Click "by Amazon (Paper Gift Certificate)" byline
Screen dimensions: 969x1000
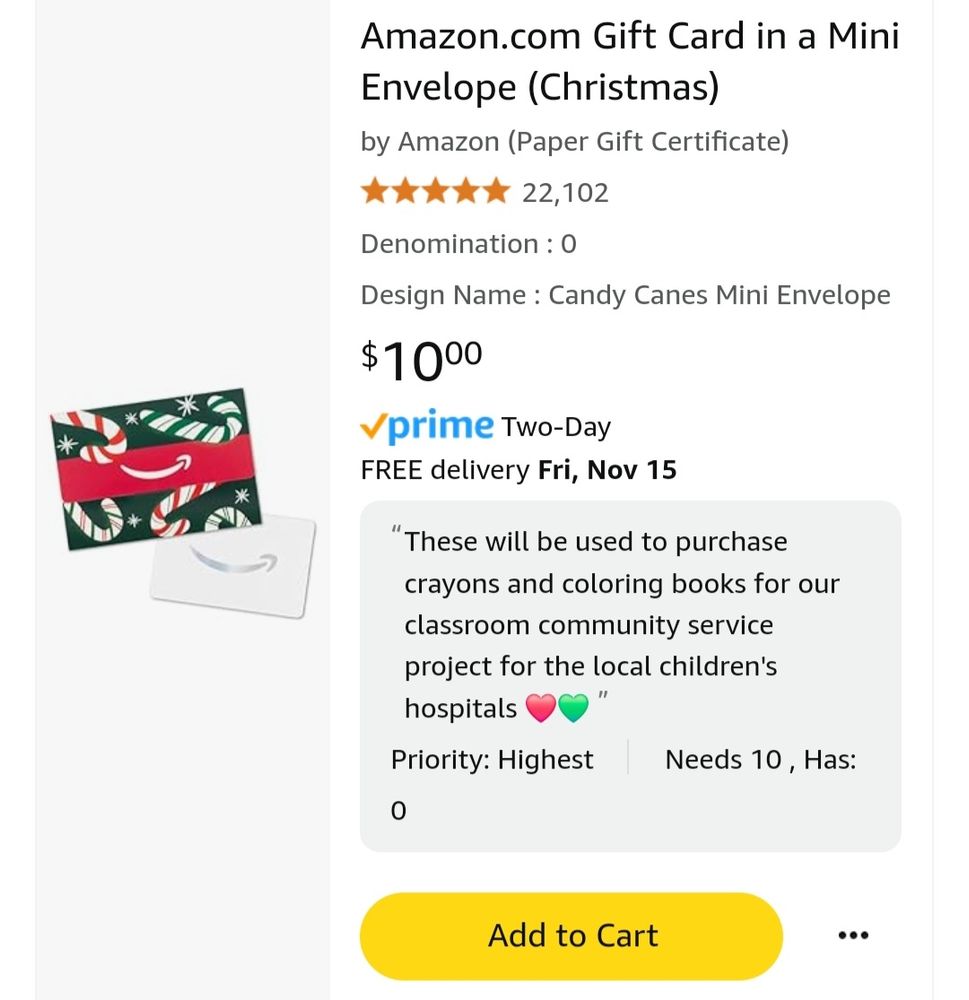coord(574,142)
